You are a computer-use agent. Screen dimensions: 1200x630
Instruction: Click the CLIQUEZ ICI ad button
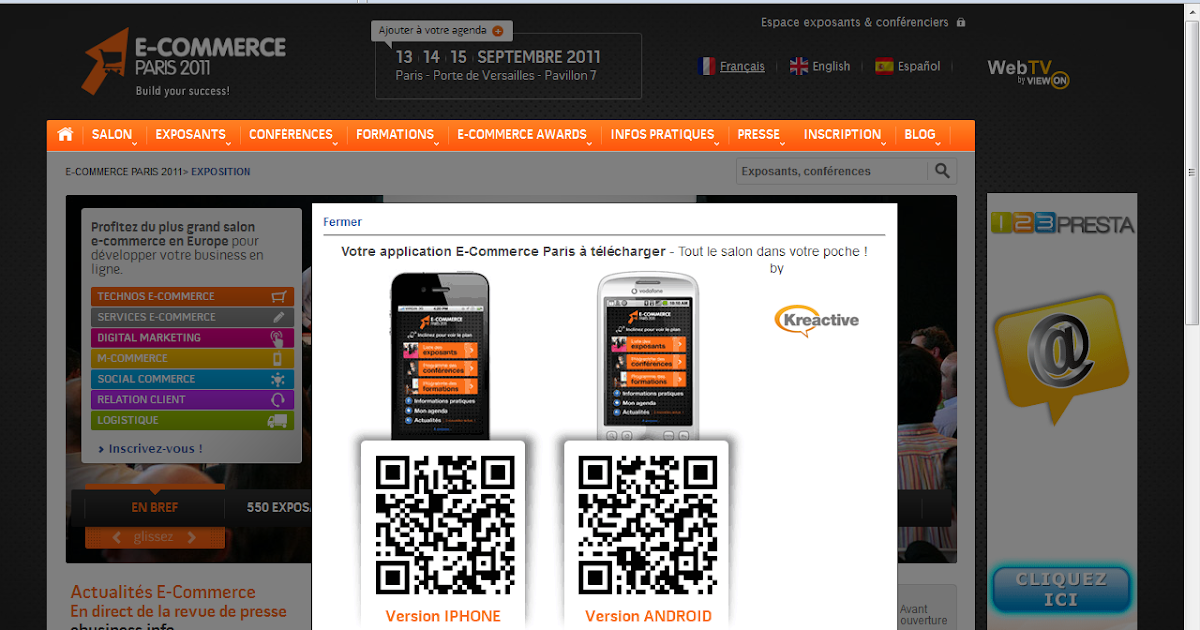(1061, 589)
